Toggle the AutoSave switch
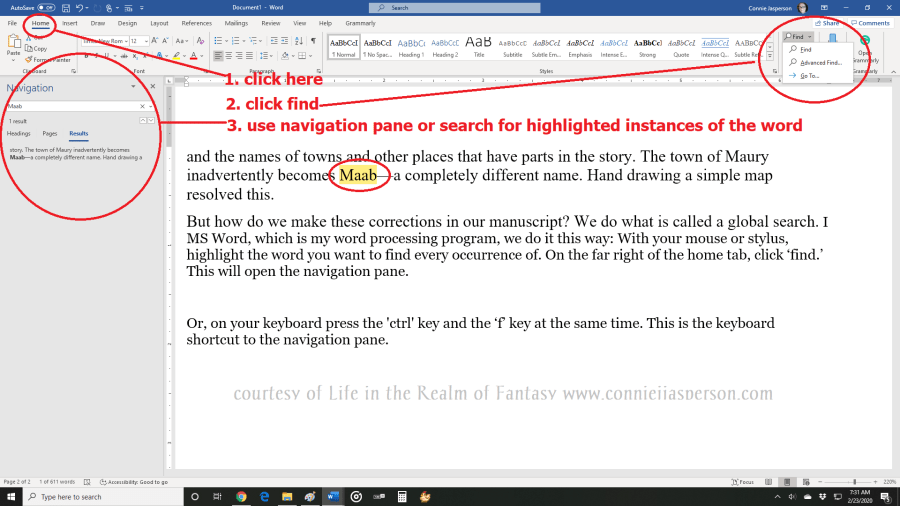 (x=45, y=7)
